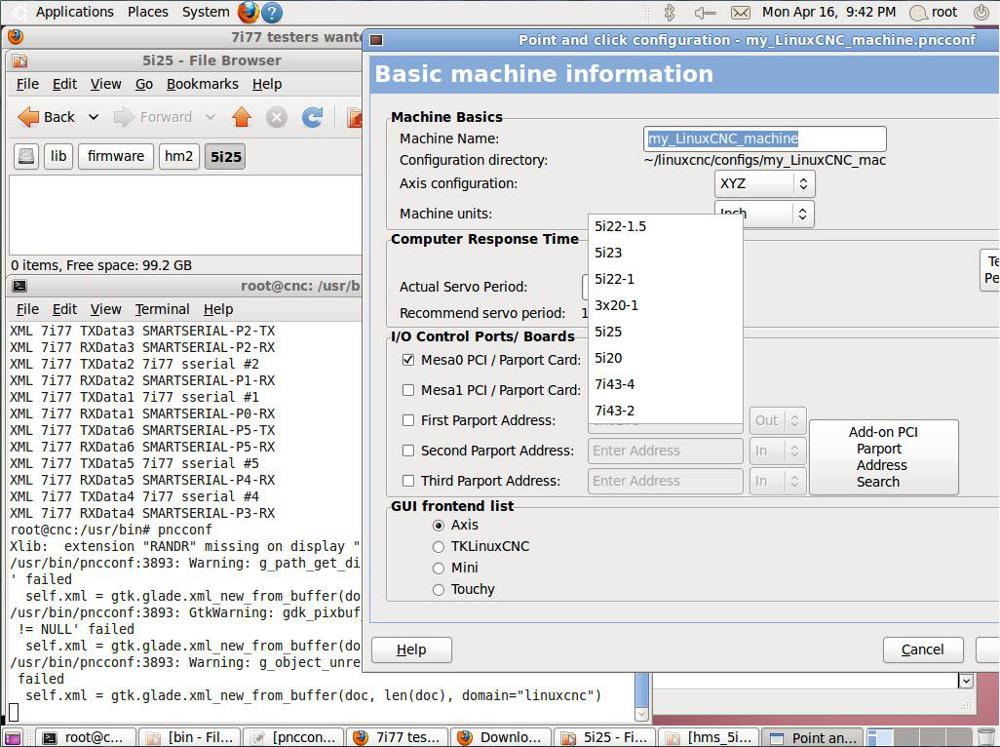
Task: Click the Show Desktop icon in bottom panel
Action: [13, 737]
